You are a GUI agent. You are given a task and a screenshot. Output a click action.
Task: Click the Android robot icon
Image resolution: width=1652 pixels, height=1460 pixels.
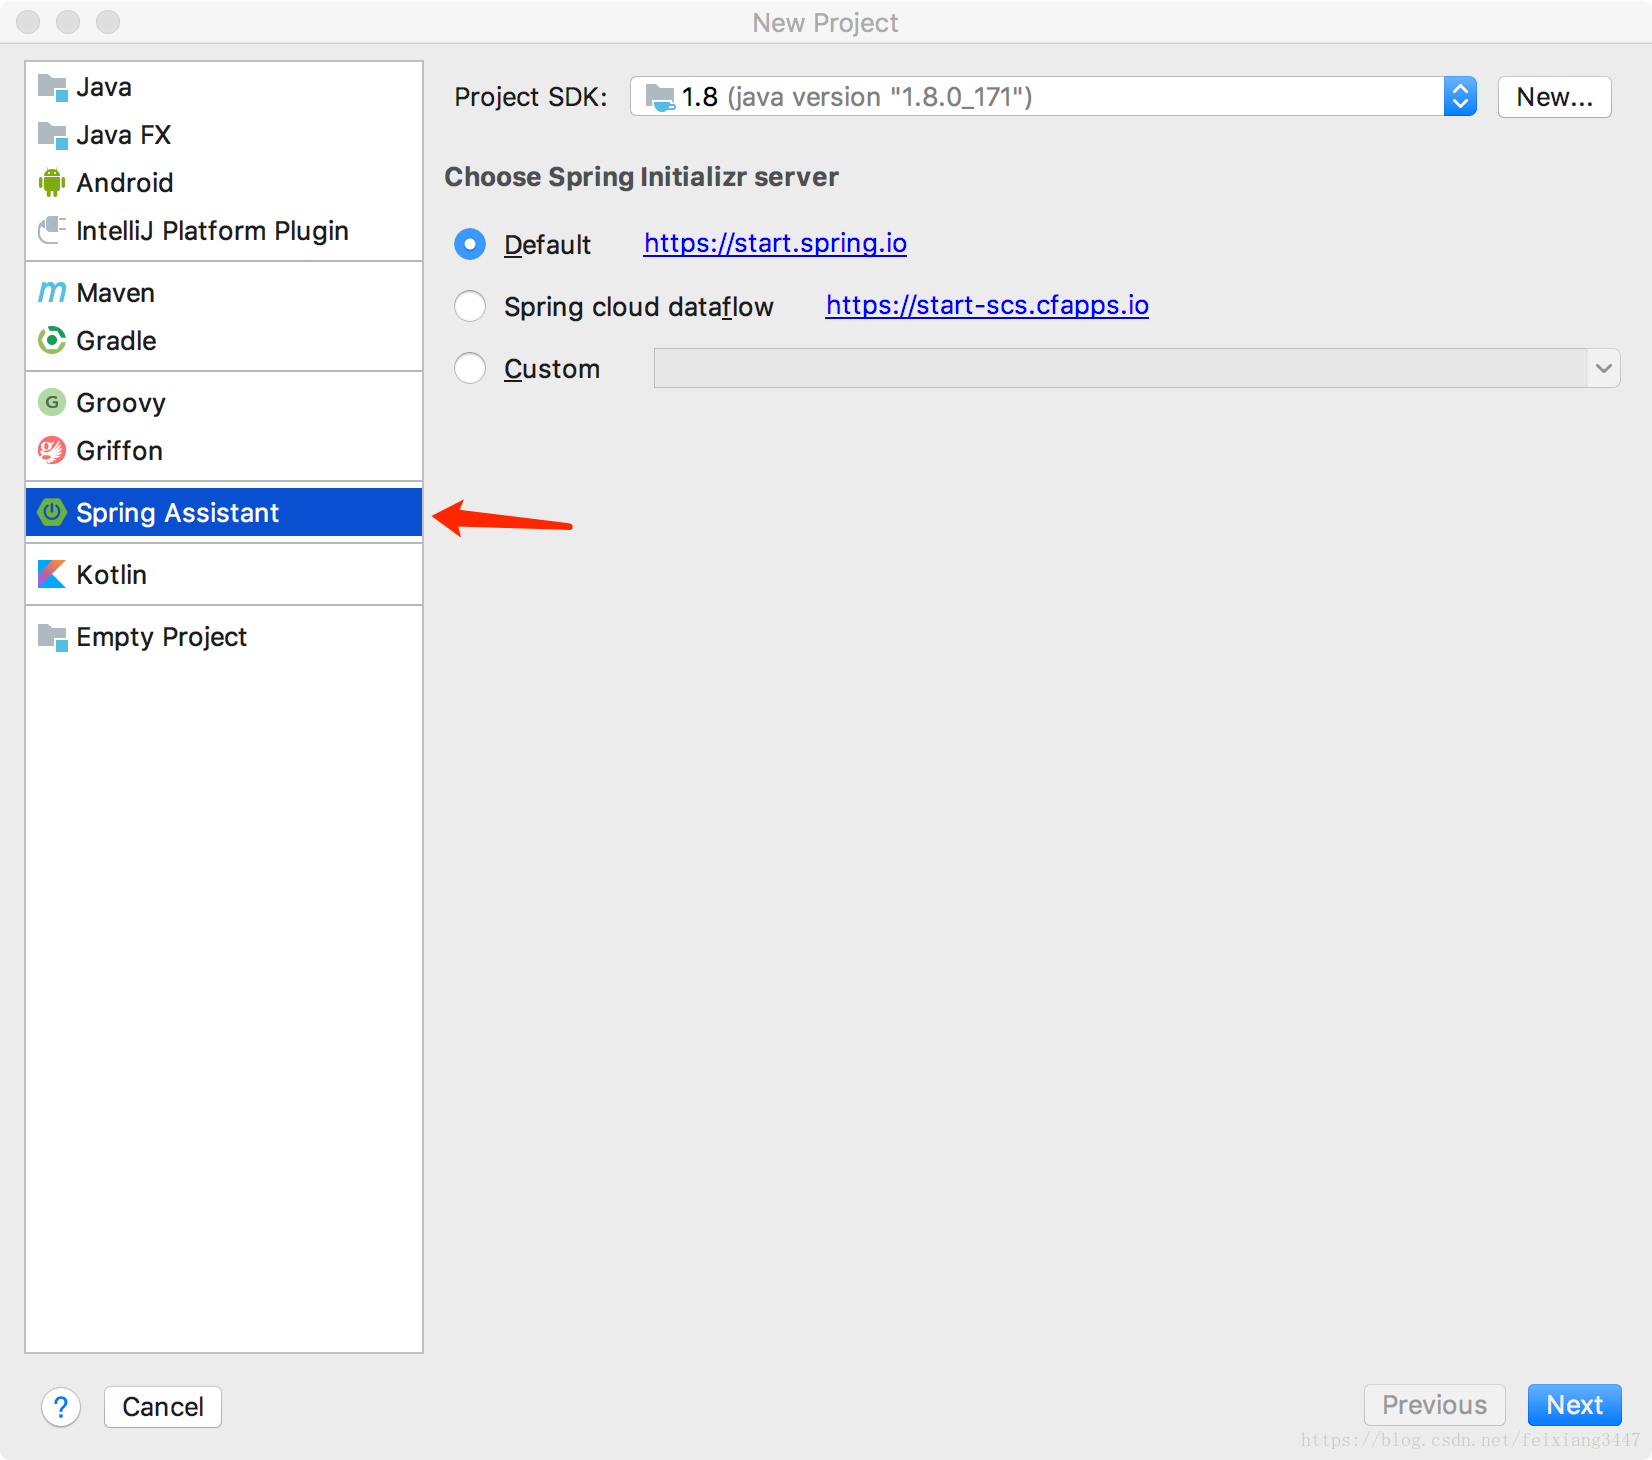(x=52, y=183)
